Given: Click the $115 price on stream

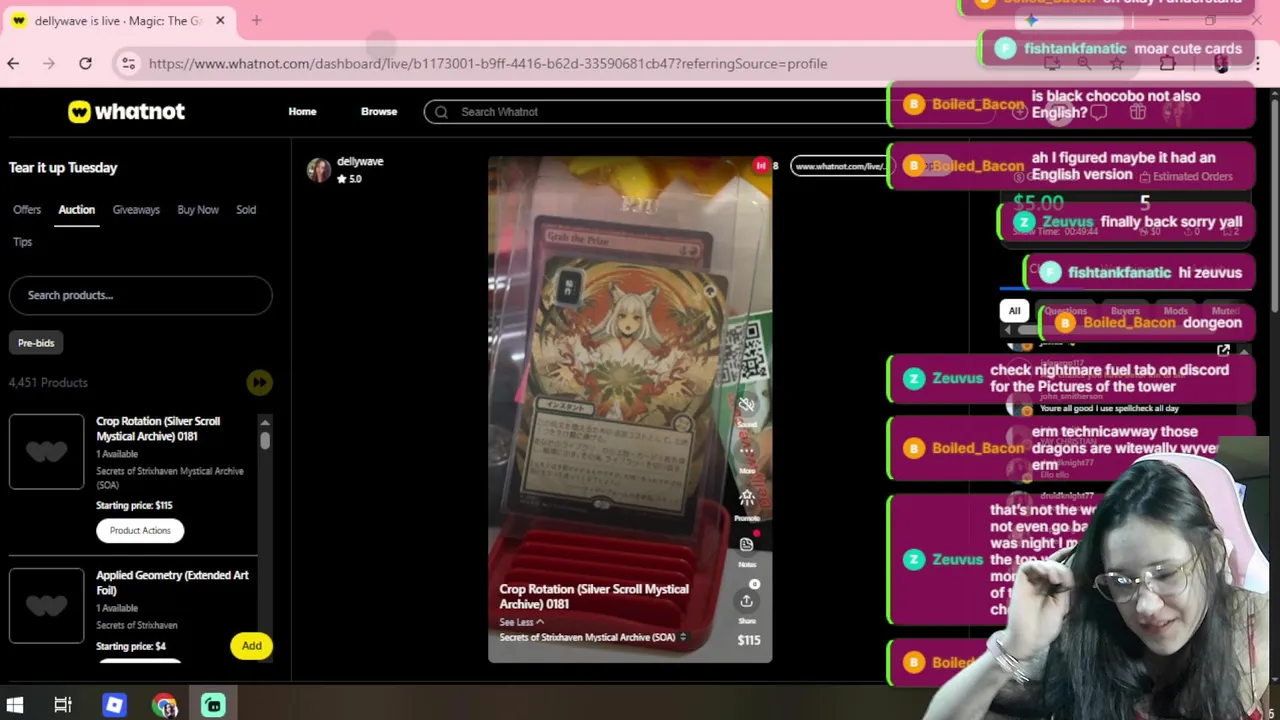Looking at the screenshot, I should coord(749,640).
